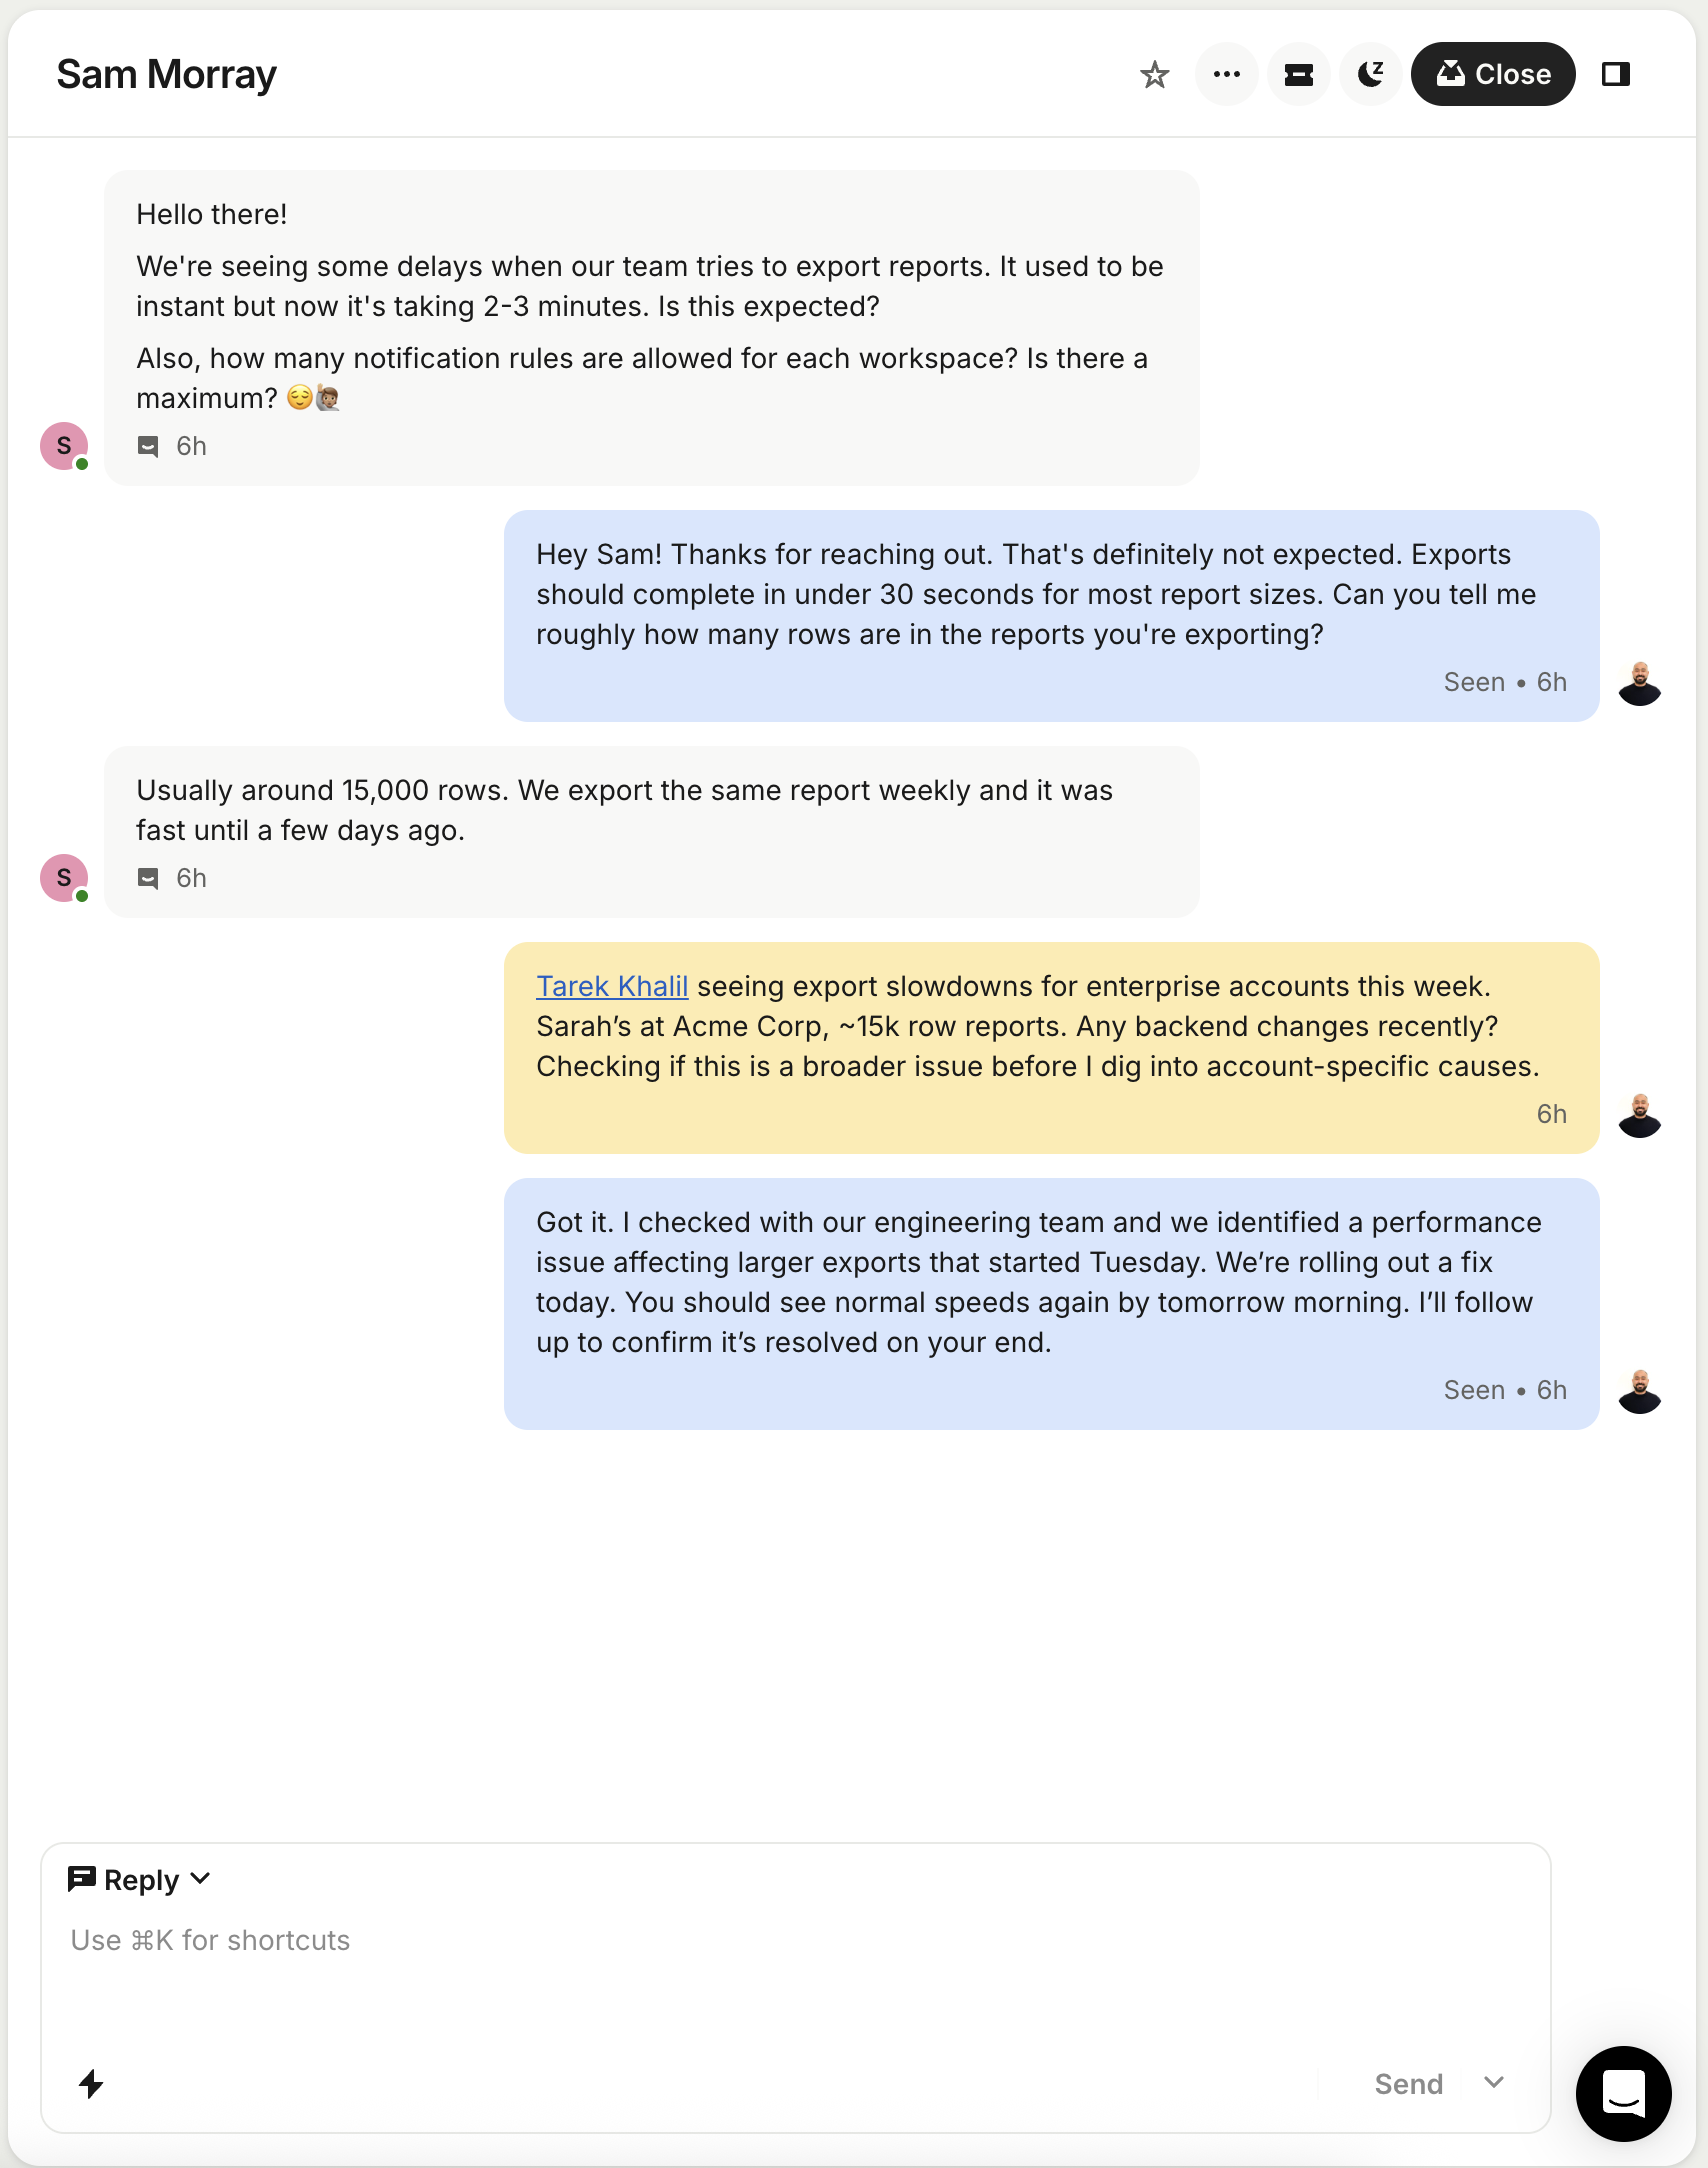Select the agent avatar next to the latest reply
1708x2168 pixels.
coord(1640,1390)
